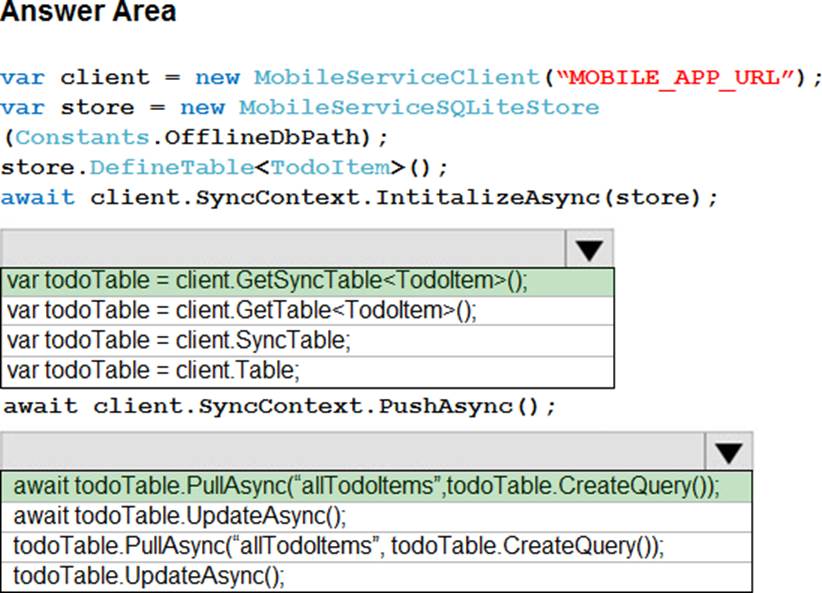This screenshot has height=593, width=822.
Task: Expand the second dropdown arrow below PushAsync line
Action: [728, 452]
